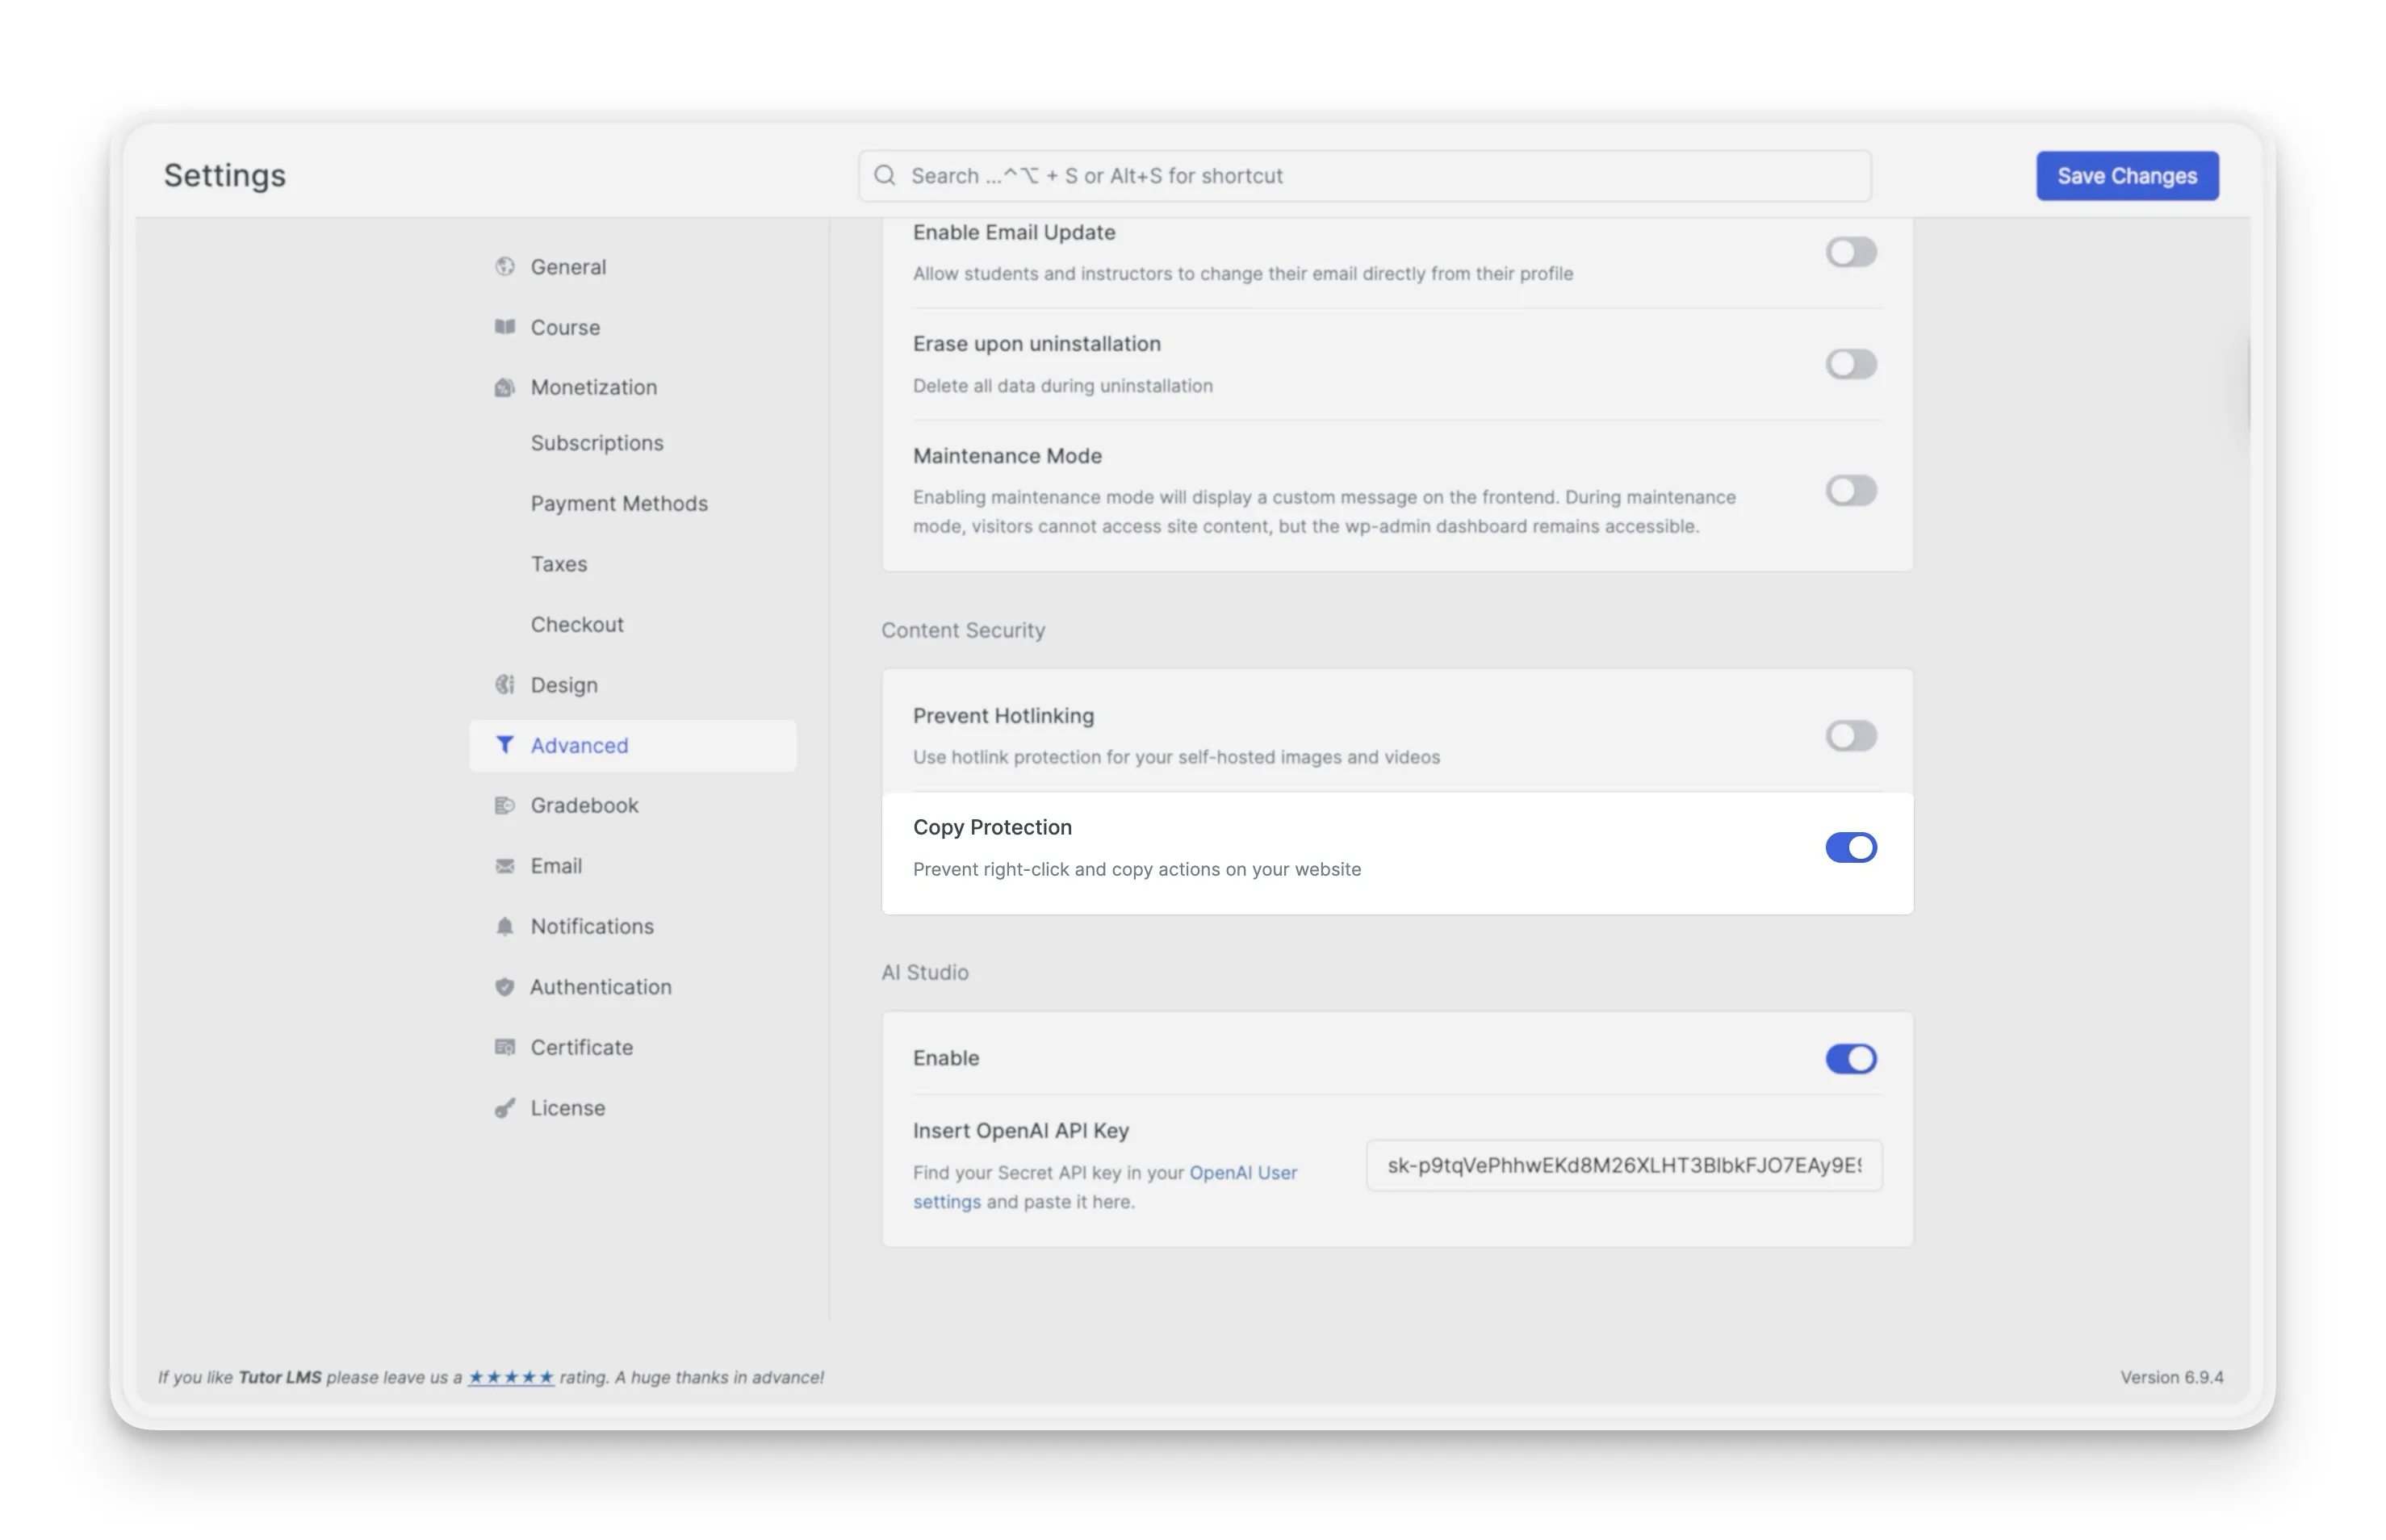Image resolution: width=2386 pixels, height=1540 pixels.
Task: Click the Advanced funnel icon
Action: (505, 745)
